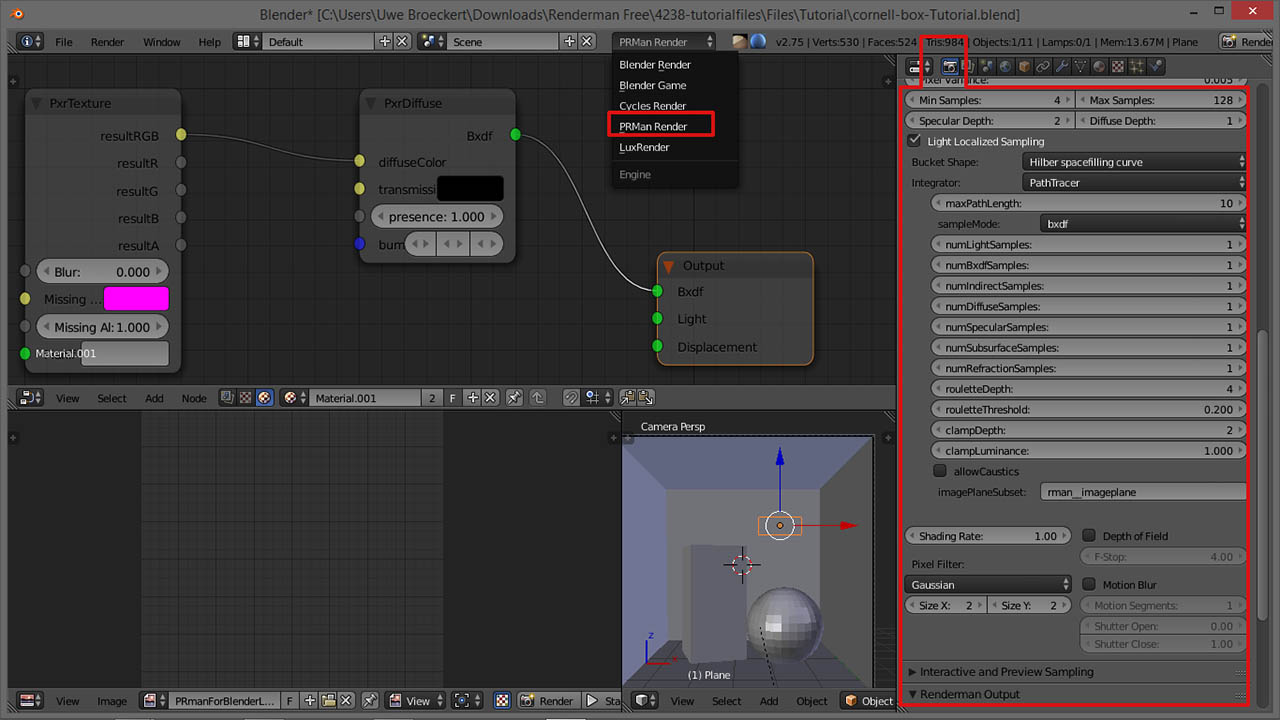Enable Motion Blur checkbox
Image resolution: width=1280 pixels, height=720 pixels.
pyautogui.click(x=1089, y=584)
